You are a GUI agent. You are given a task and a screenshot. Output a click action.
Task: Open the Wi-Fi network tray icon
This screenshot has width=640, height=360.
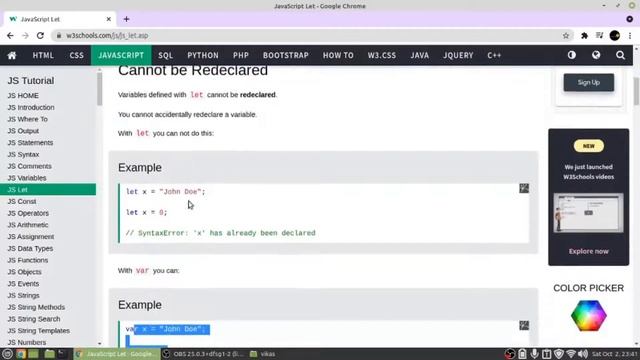571,354
